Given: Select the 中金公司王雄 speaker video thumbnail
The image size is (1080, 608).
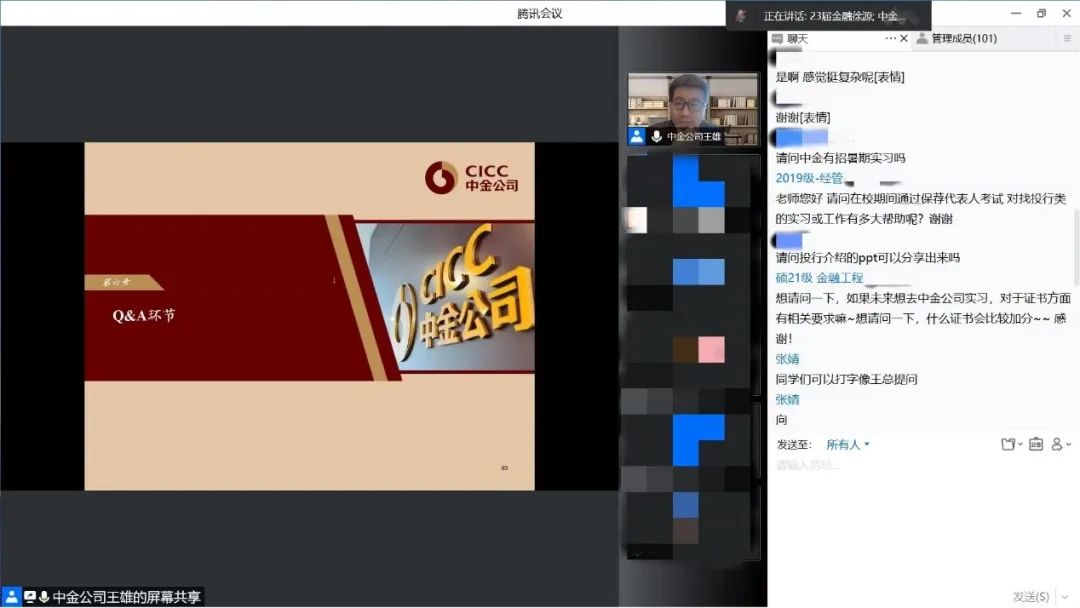Looking at the screenshot, I should pos(693,109).
